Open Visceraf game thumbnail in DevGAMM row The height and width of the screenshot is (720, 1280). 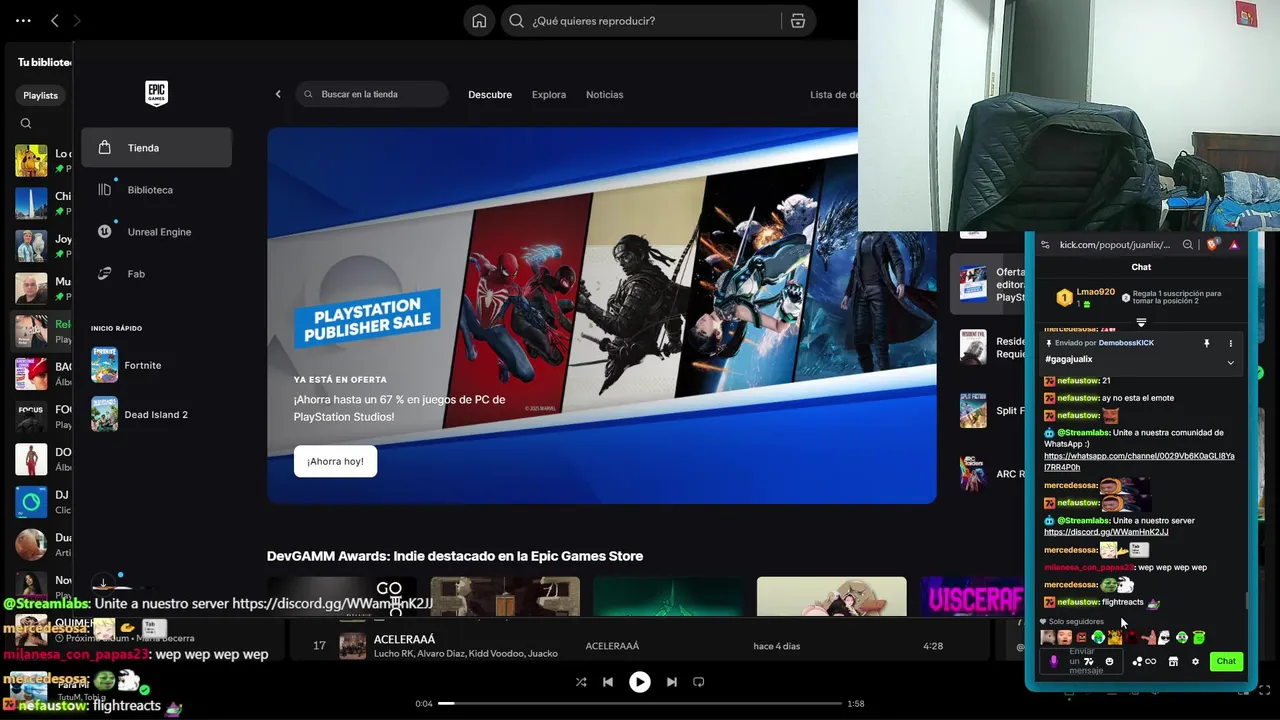point(972,597)
